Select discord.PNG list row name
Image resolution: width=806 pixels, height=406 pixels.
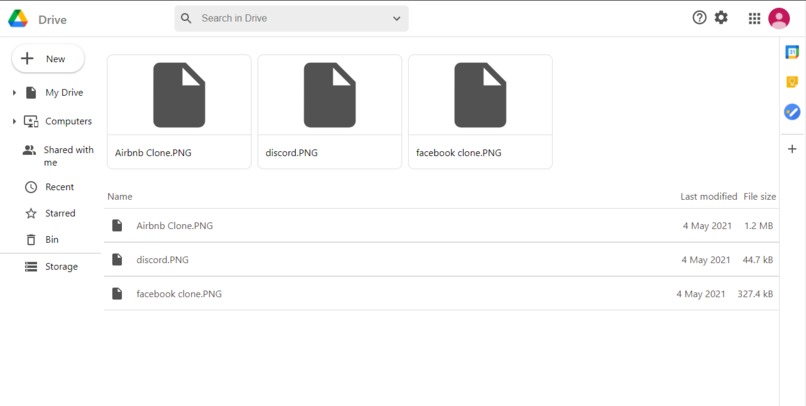tap(162, 260)
